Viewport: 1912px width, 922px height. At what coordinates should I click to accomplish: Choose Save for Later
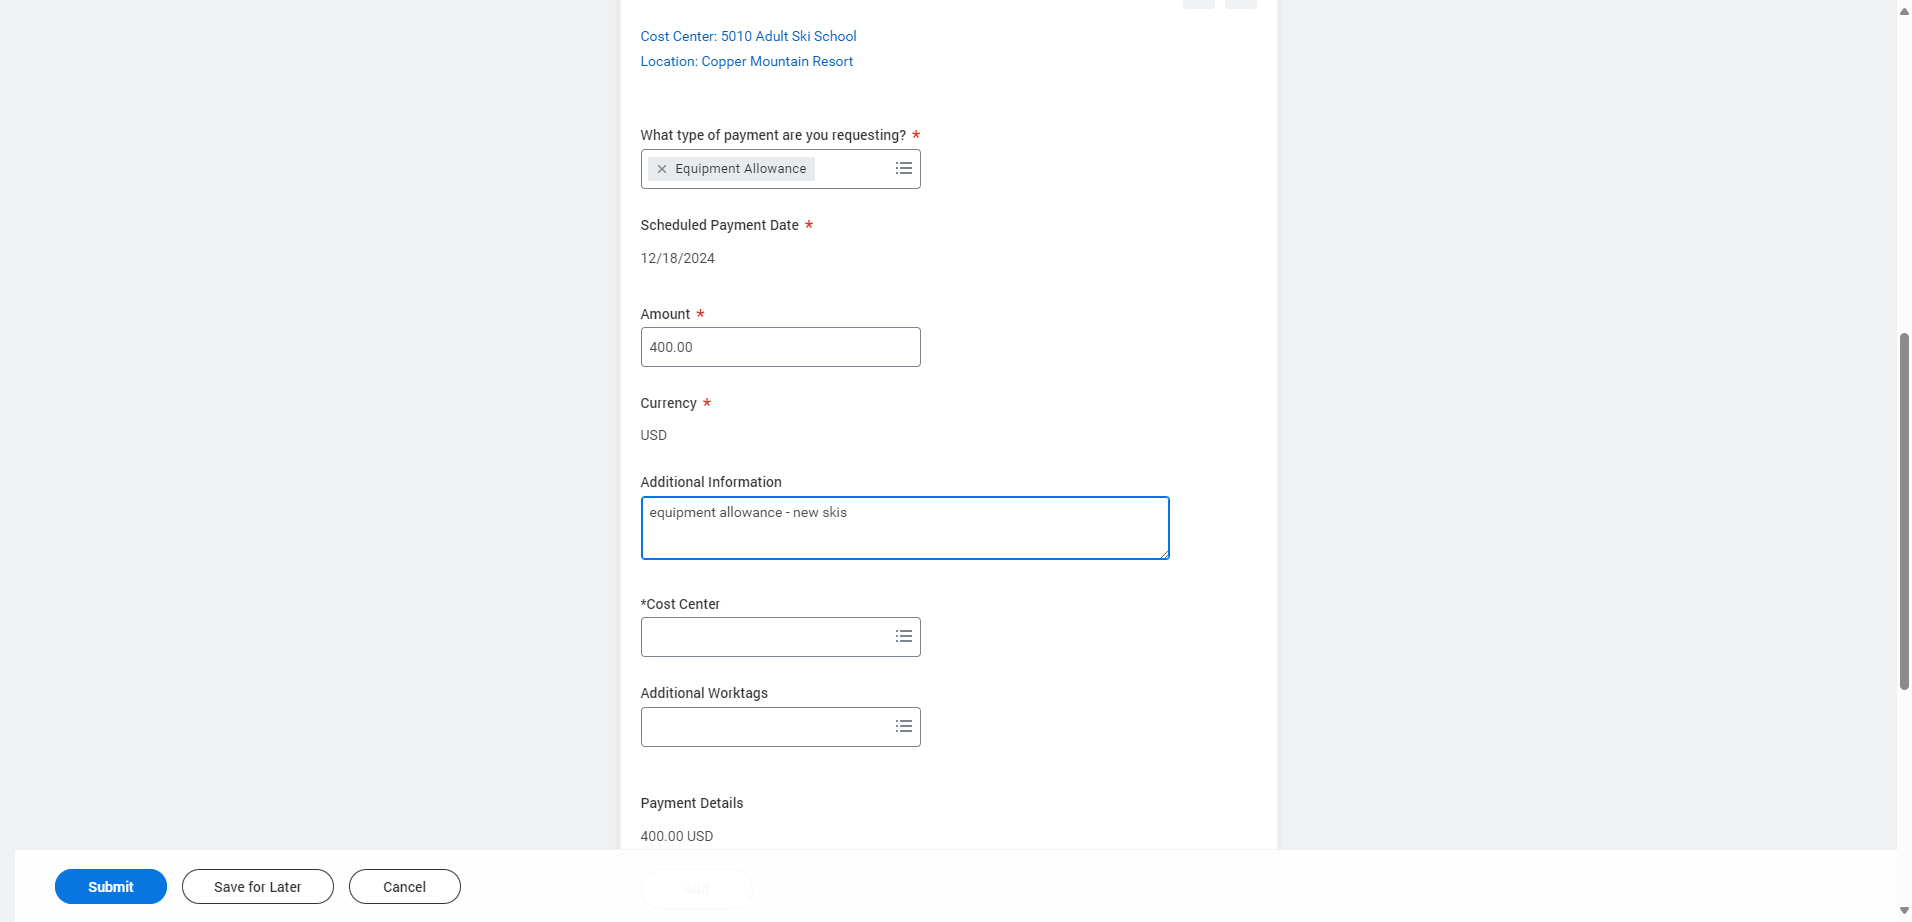point(258,887)
